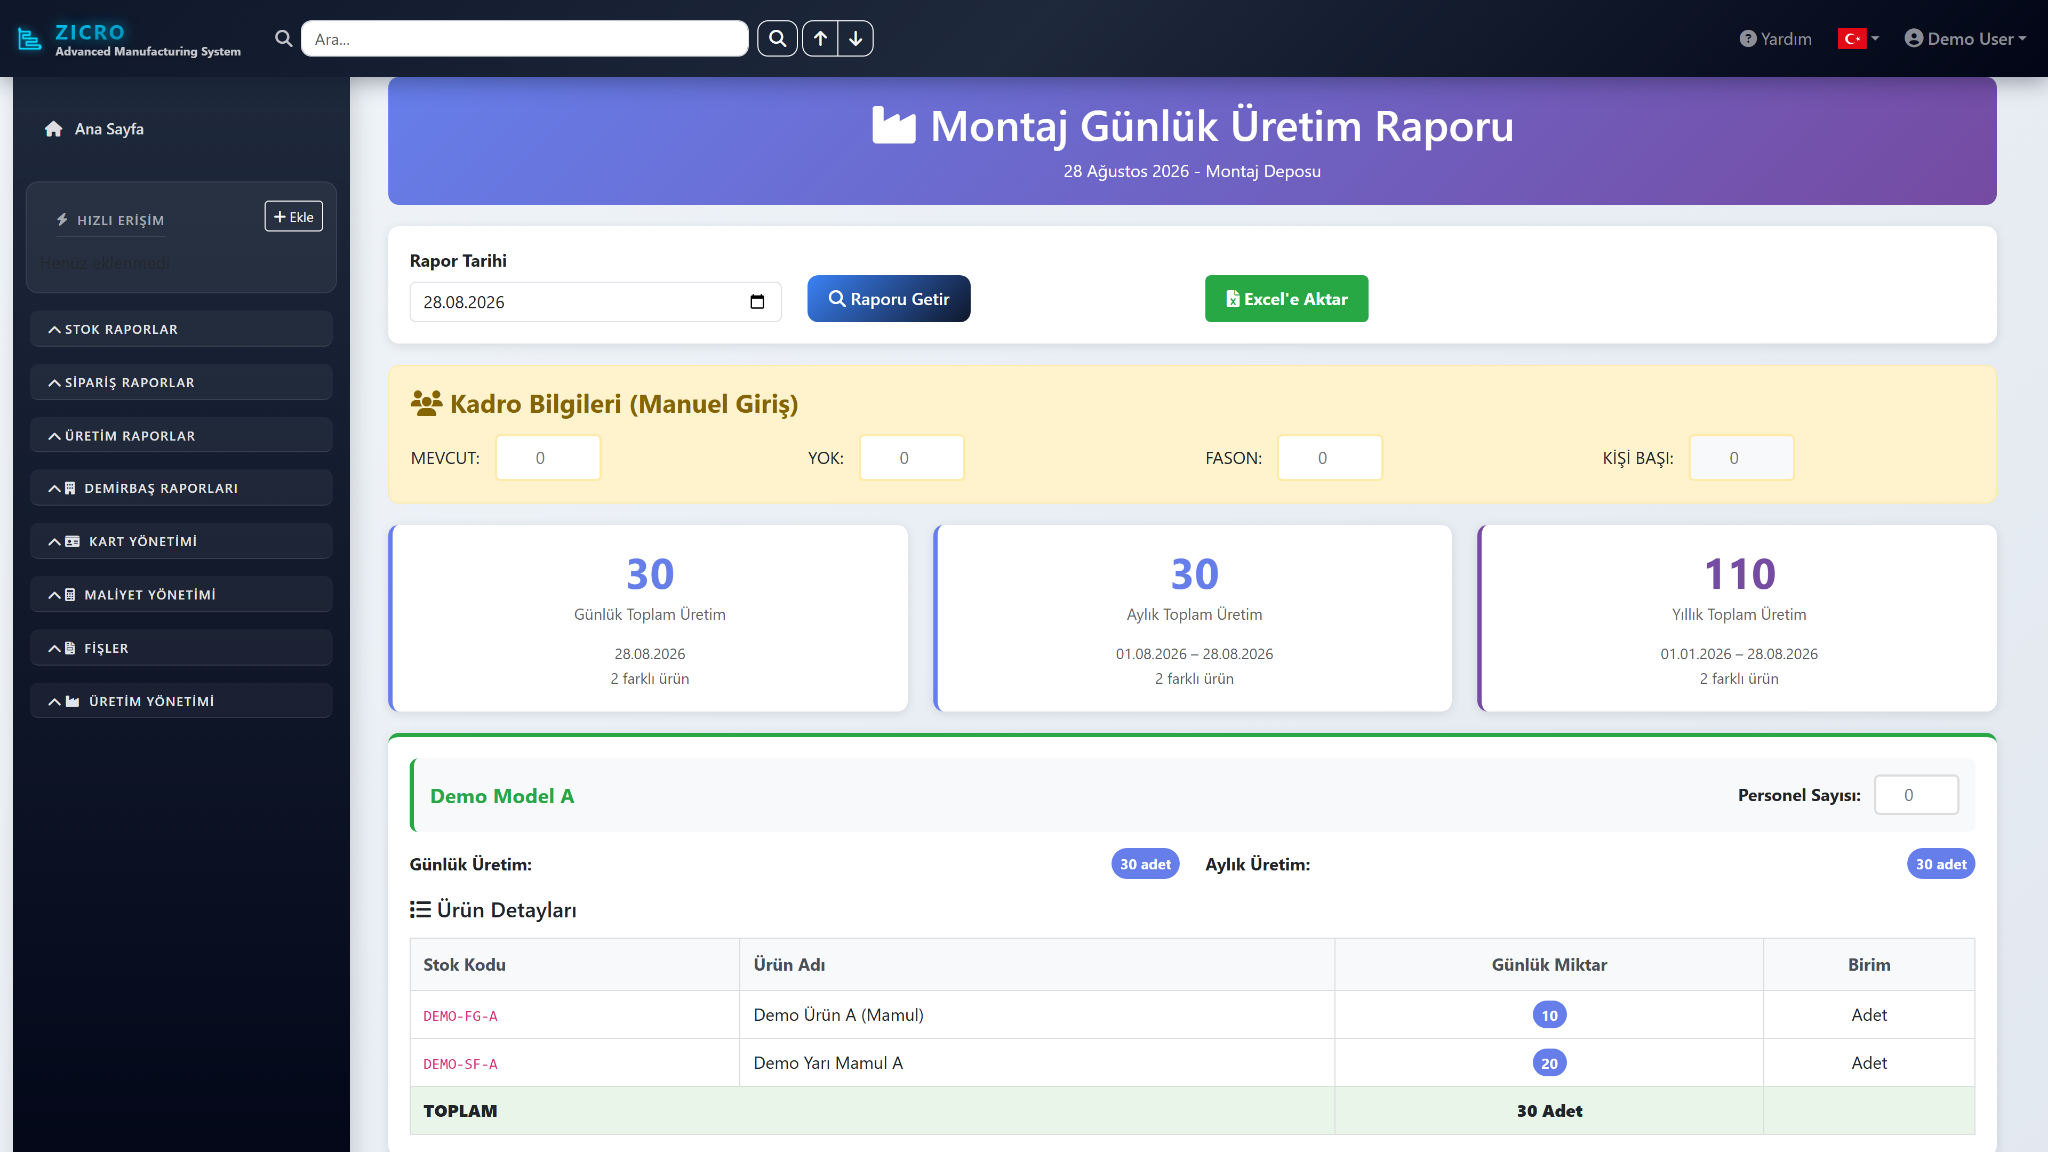Image resolution: width=2048 pixels, height=1152 pixels.
Task: Click the list icon beside Ürün Detayları
Action: [x=420, y=909]
